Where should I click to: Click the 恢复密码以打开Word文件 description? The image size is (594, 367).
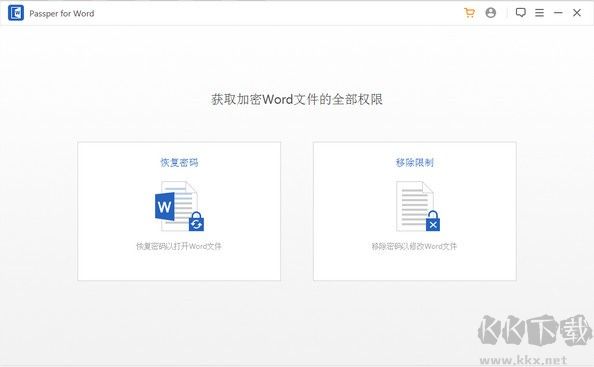click(179, 246)
